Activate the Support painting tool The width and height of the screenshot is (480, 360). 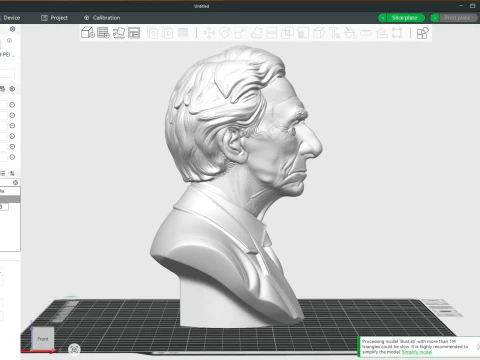pos(303,33)
